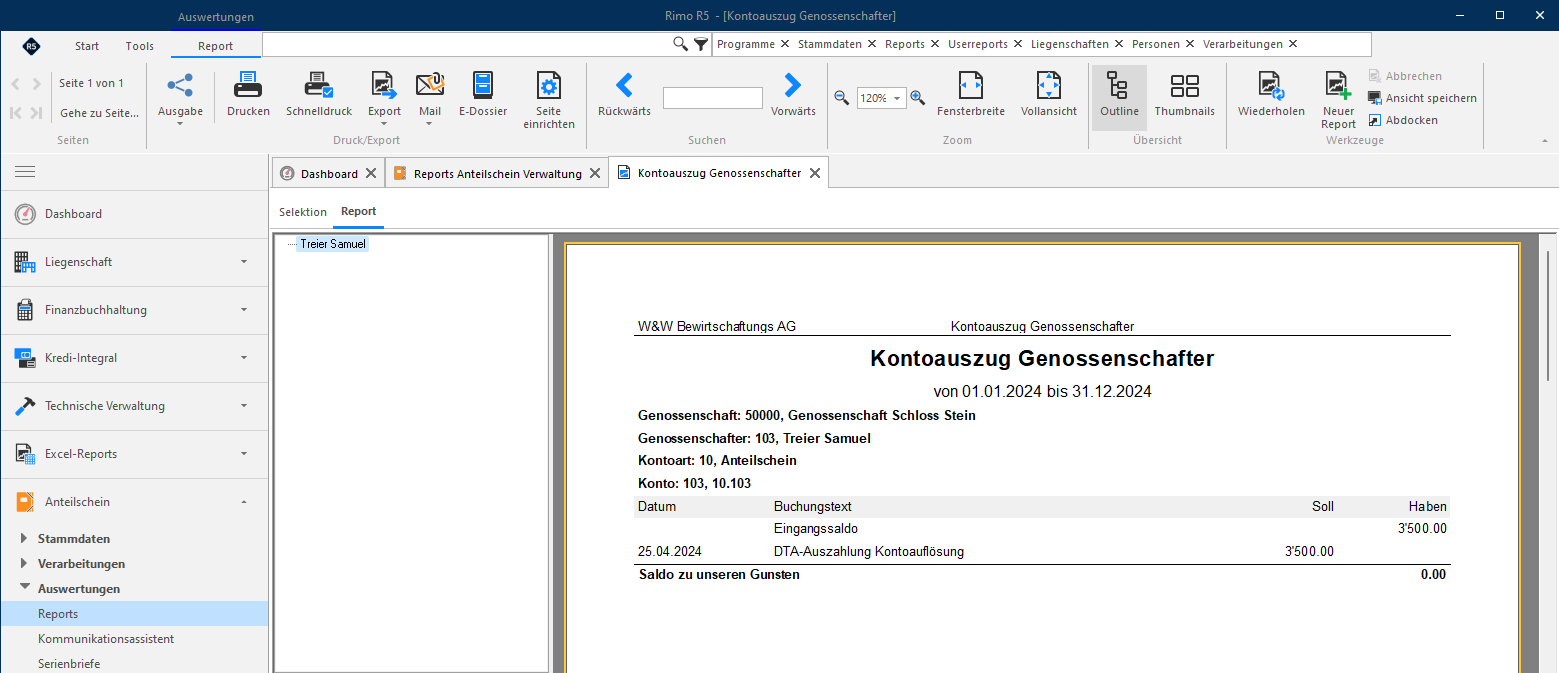Switch to Selektion sub-tab
Screen dimensions: 1559x673
[x=303, y=212]
